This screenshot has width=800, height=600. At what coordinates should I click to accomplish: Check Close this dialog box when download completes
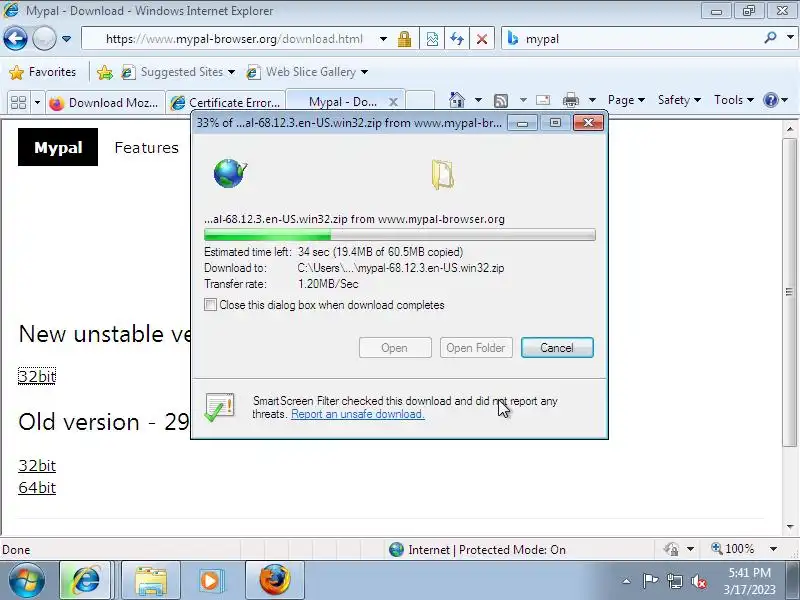(x=210, y=305)
